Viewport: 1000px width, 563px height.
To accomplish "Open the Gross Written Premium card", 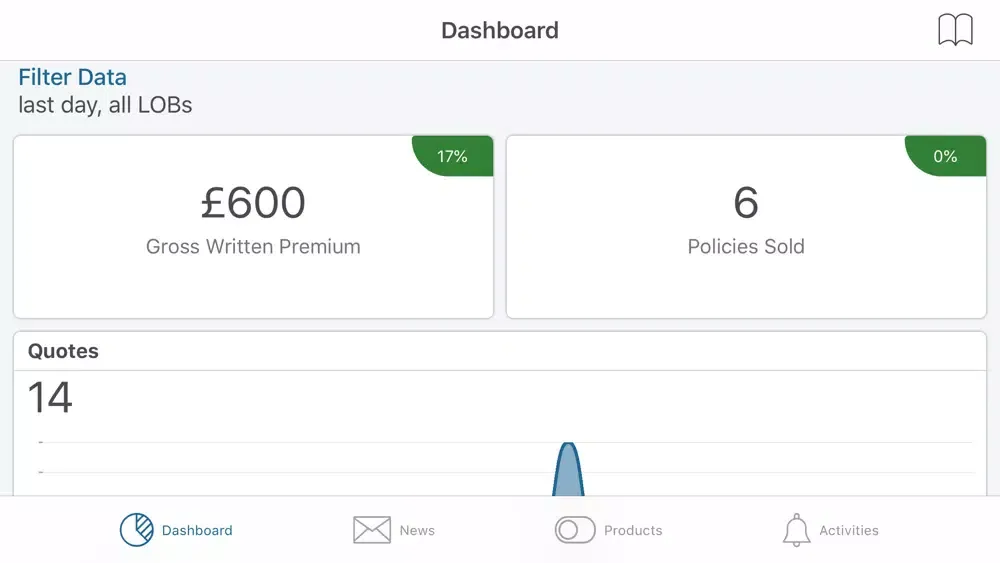I will (253, 226).
